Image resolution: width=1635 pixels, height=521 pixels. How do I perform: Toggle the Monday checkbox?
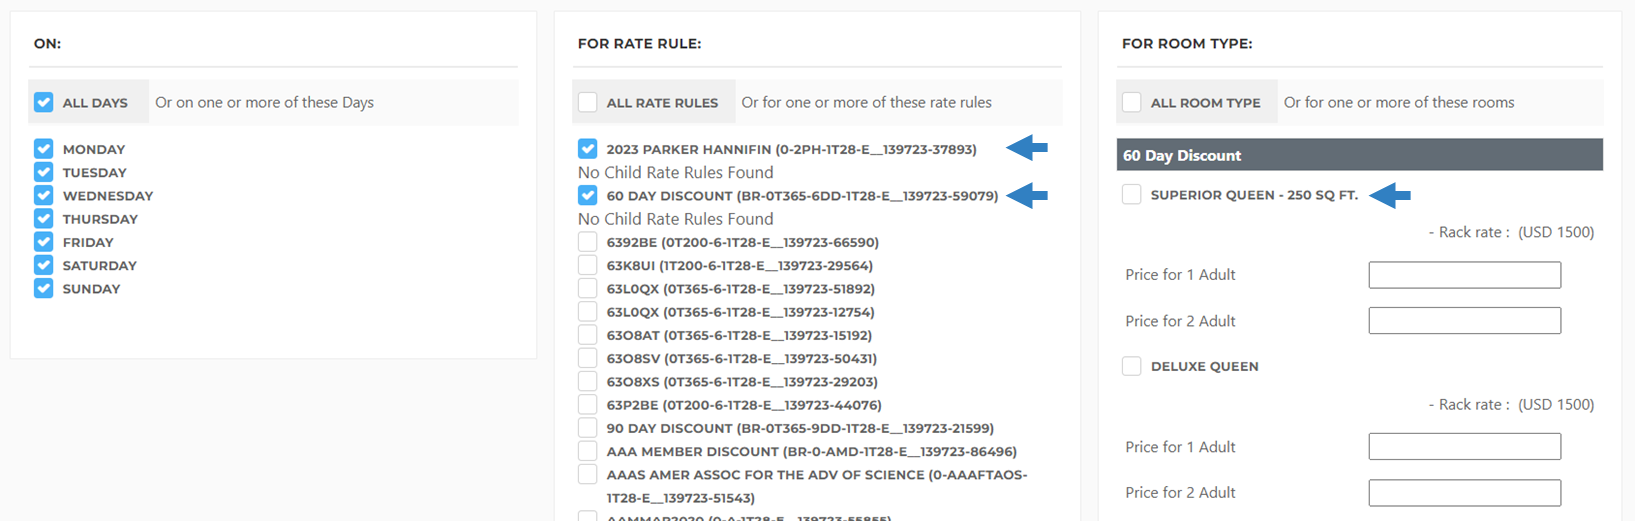[43, 149]
